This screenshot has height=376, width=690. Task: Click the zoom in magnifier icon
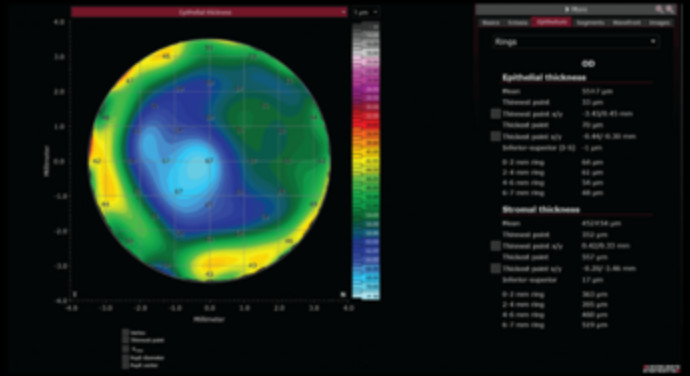click(x=659, y=9)
